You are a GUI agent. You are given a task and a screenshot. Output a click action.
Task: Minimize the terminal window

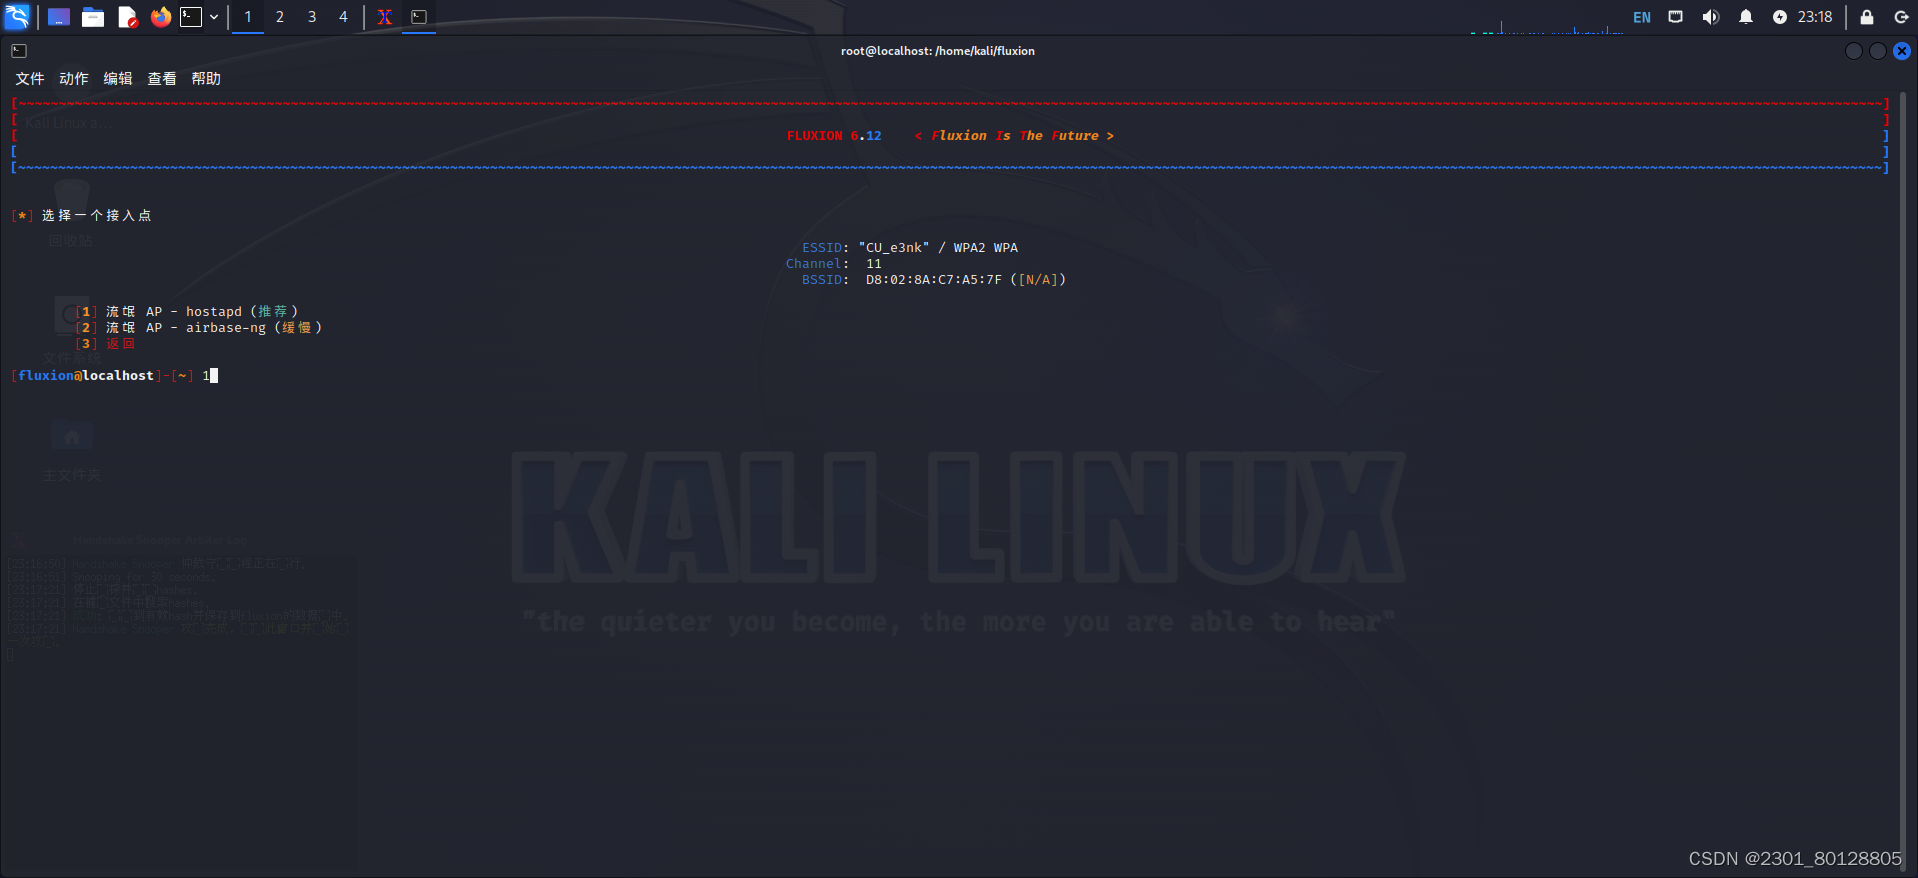tap(1854, 51)
